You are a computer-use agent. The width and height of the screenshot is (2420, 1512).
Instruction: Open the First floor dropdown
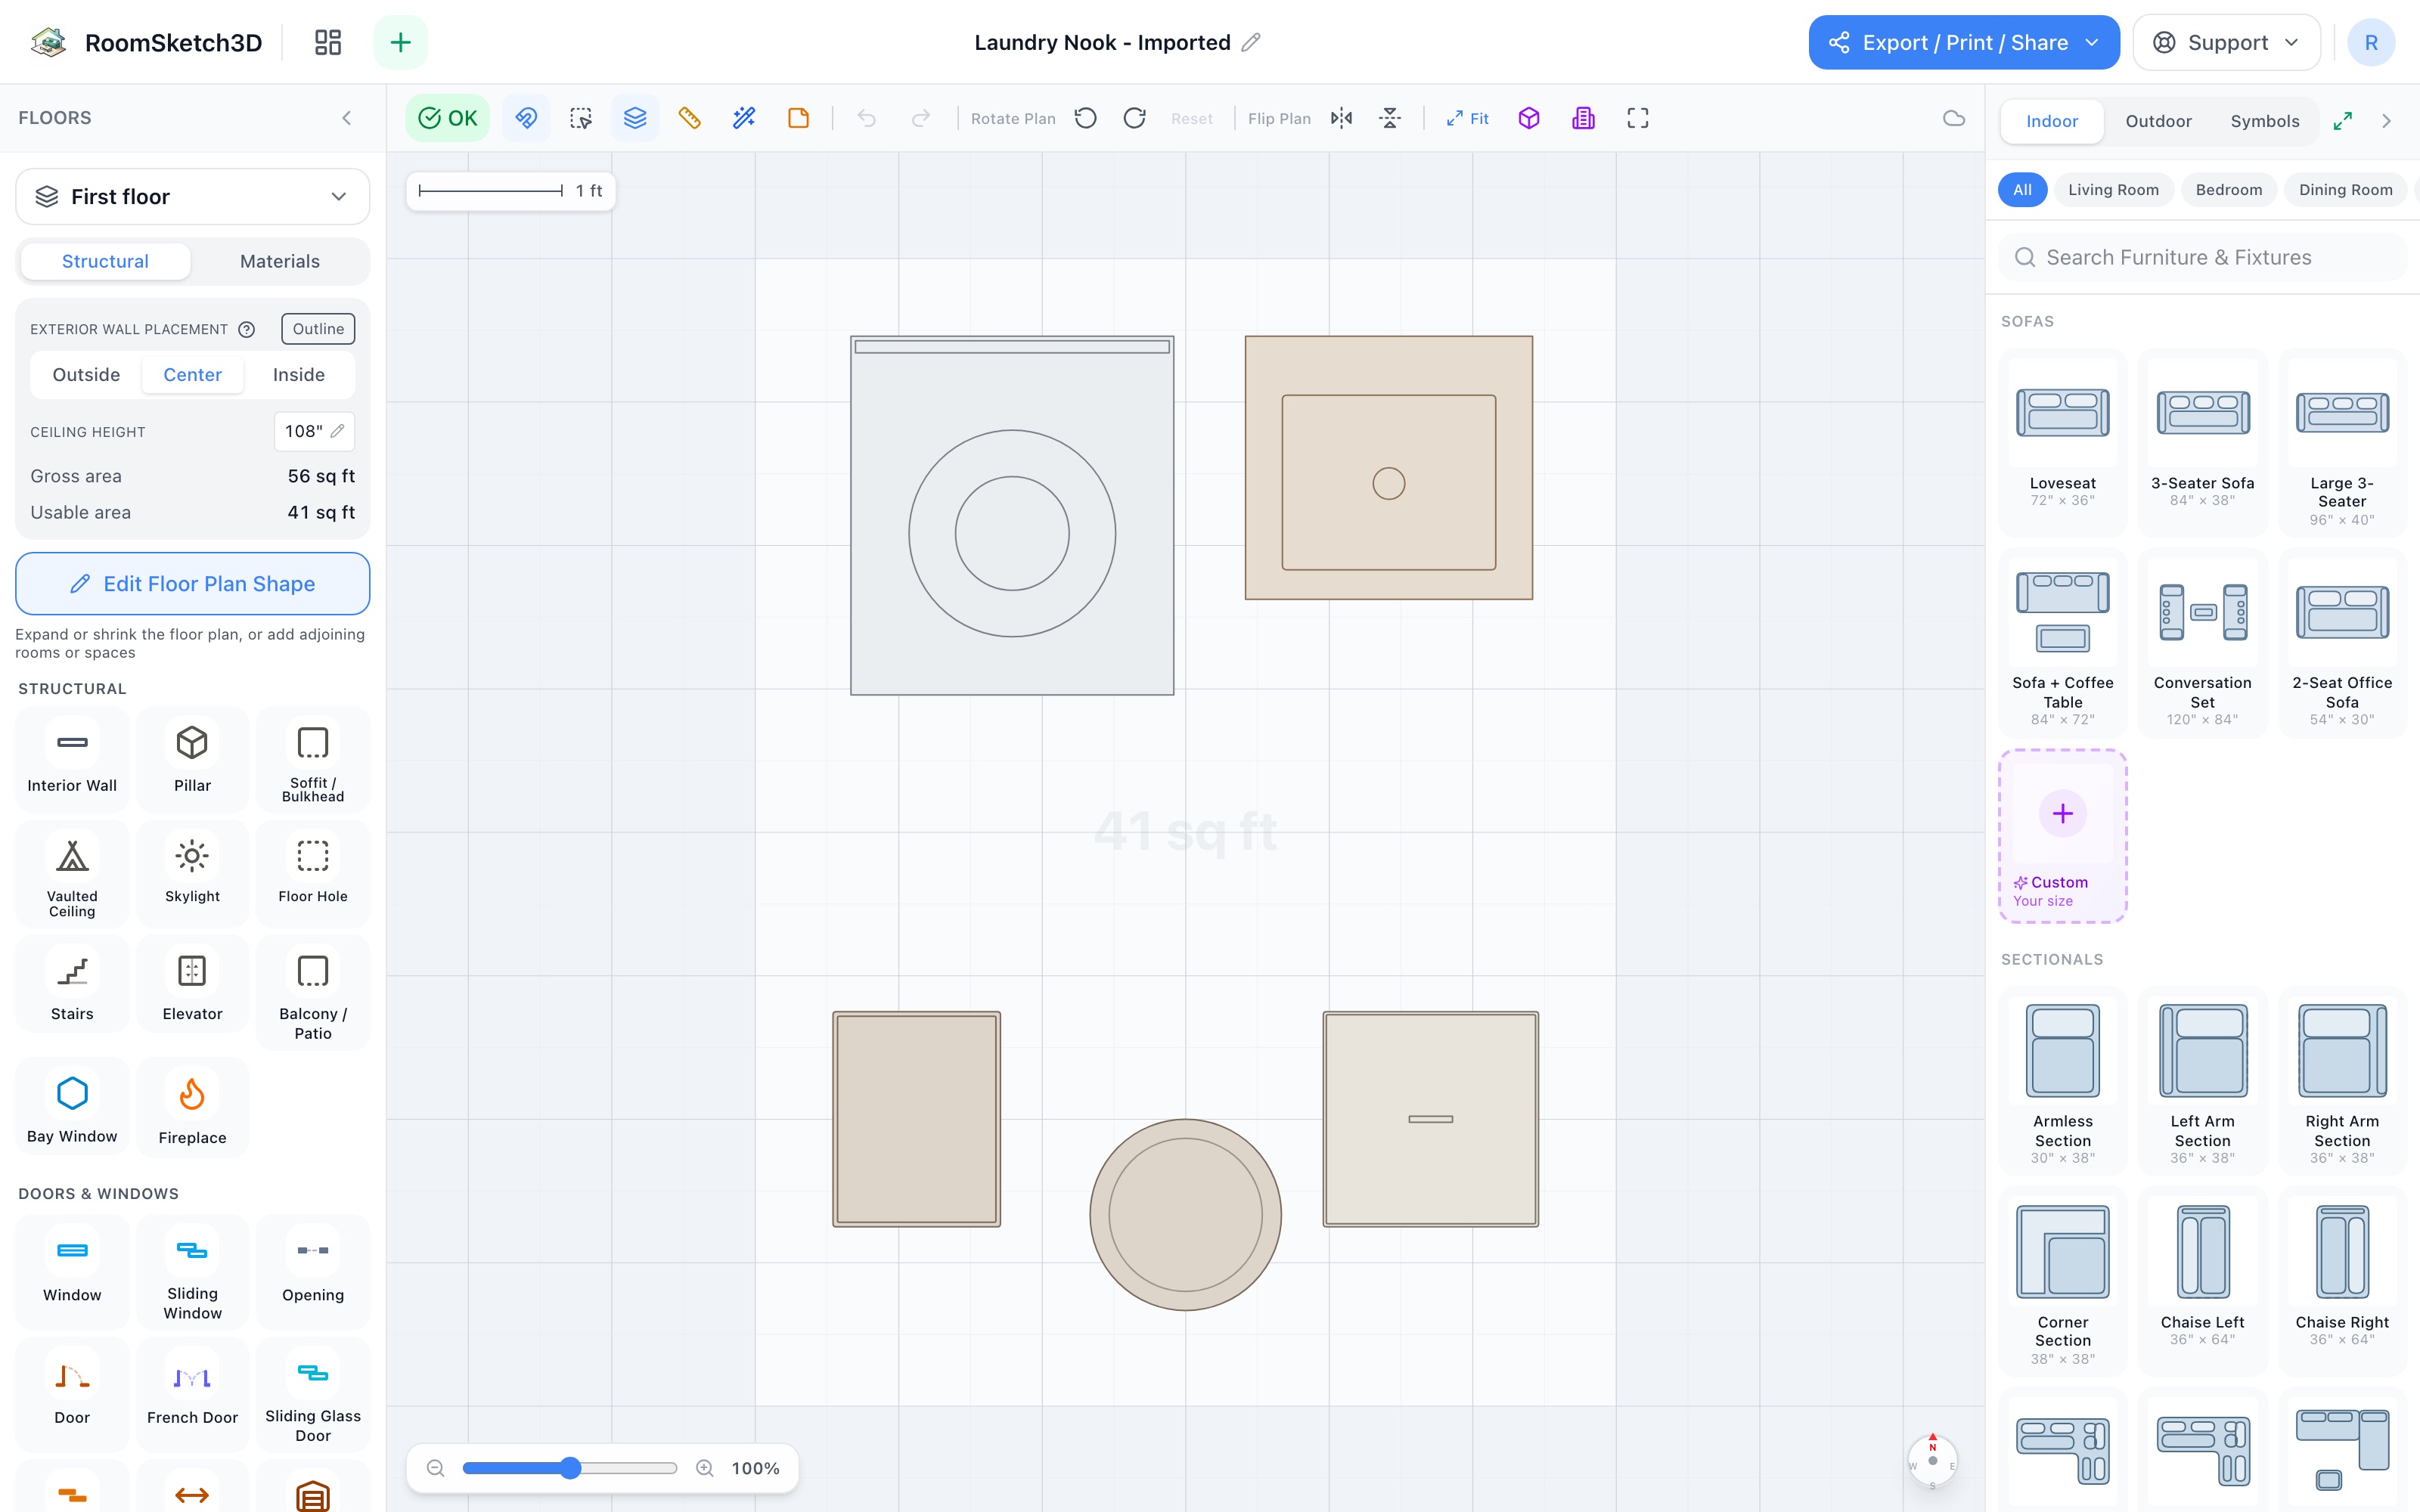[x=192, y=197]
